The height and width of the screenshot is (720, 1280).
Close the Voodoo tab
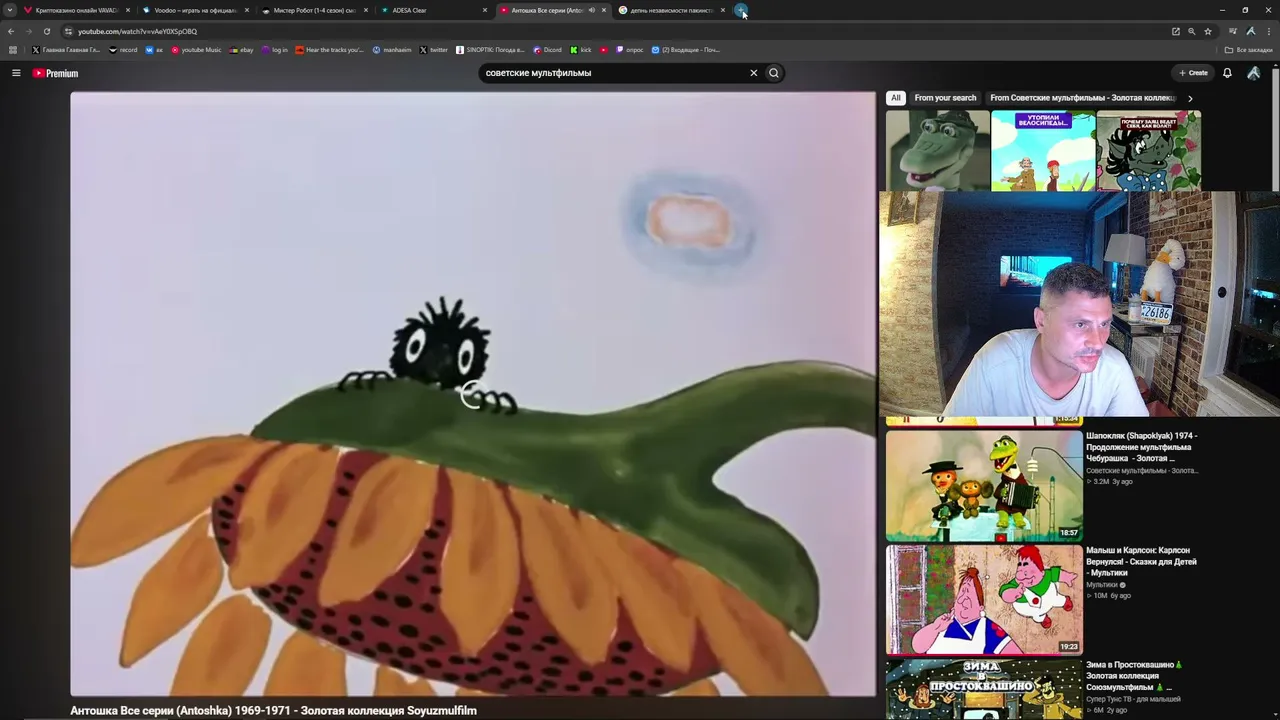click(x=246, y=10)
